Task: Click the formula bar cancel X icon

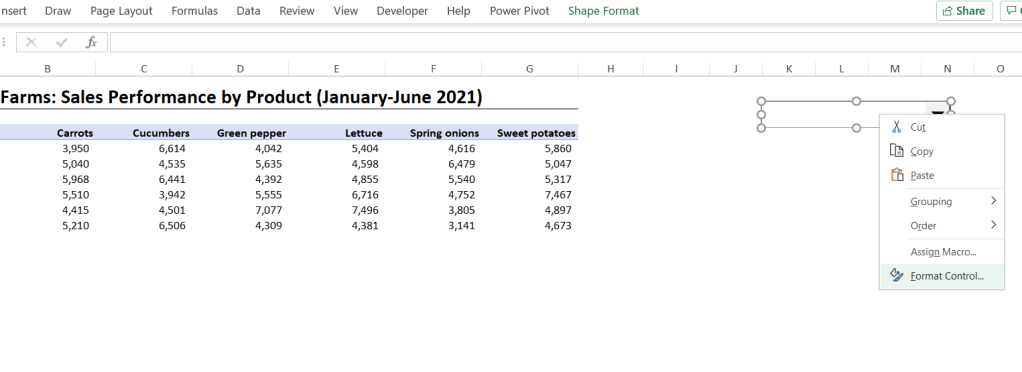Action: coord(31,43)
